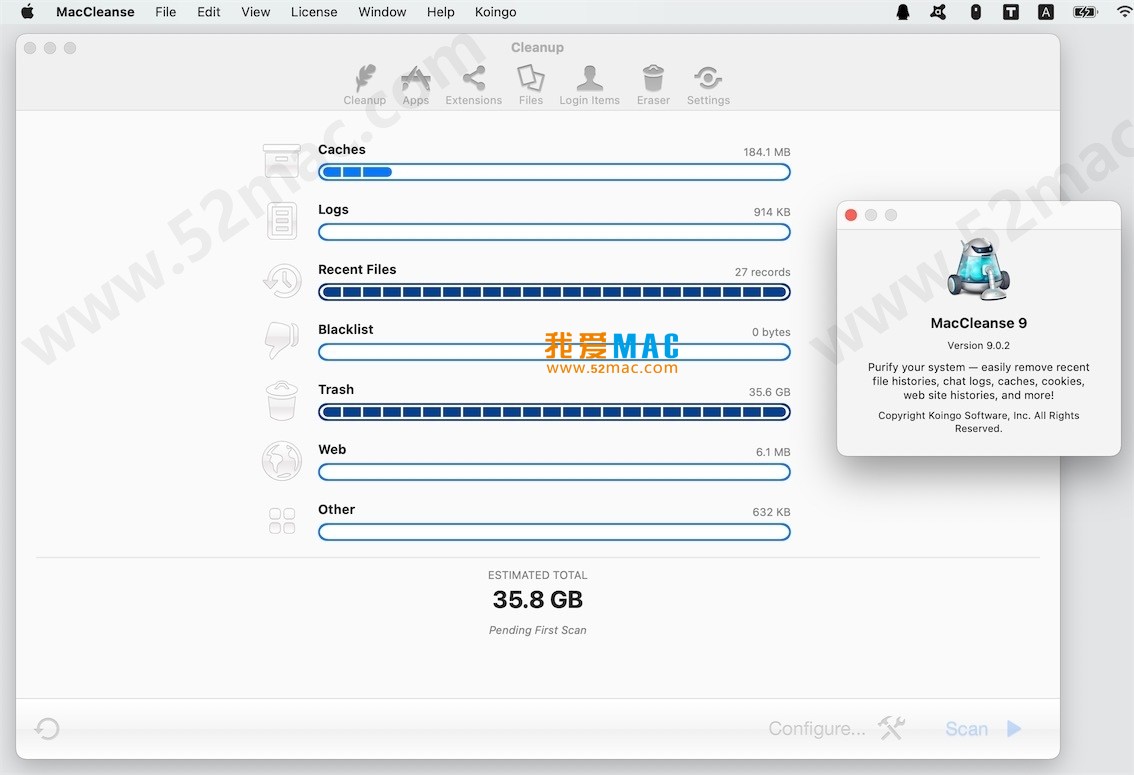Open the View menu
Screen dimensions: 1134x775
pyautogui.click(x=255, y=12)
